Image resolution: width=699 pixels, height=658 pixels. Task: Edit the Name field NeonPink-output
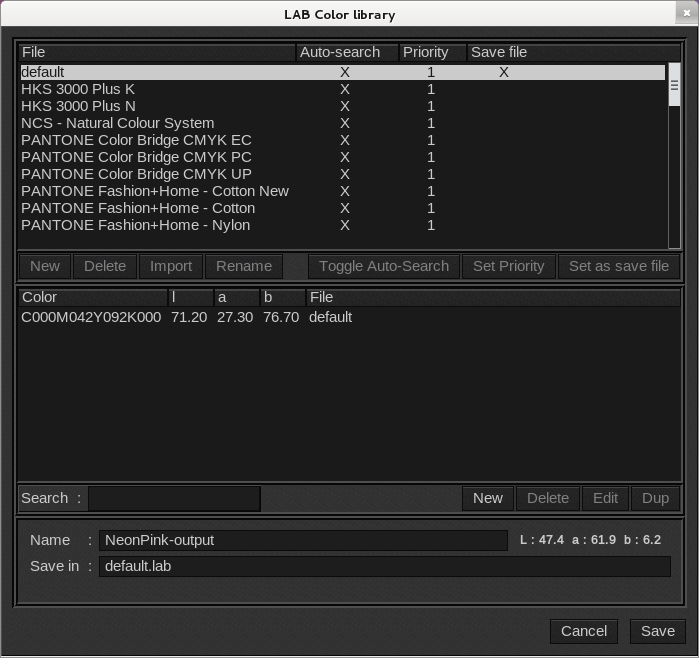click(303, 540)
